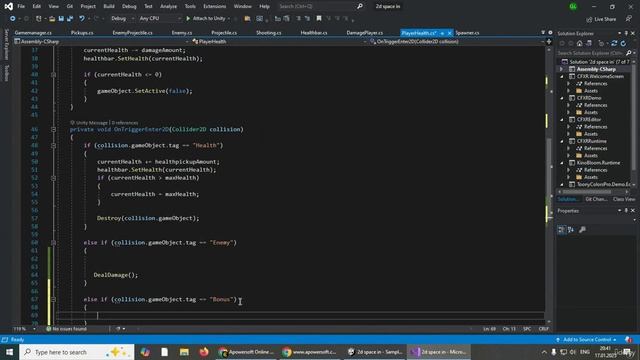Click the Categorized icon in Properties

pos(562,230)
